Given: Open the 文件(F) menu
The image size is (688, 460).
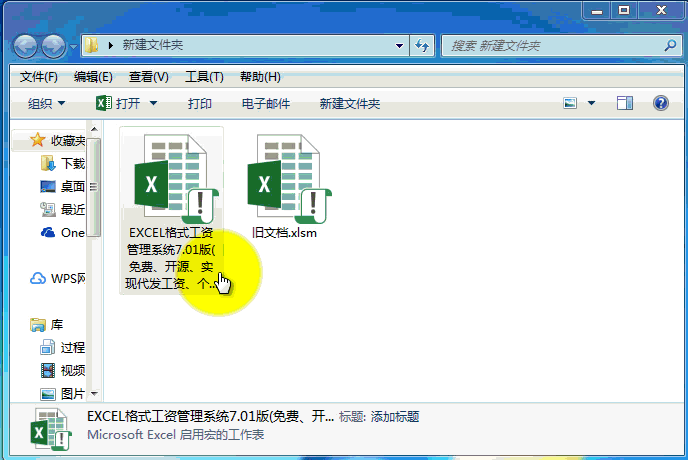Looking at the screenshot, I should [x=38, y=77].
